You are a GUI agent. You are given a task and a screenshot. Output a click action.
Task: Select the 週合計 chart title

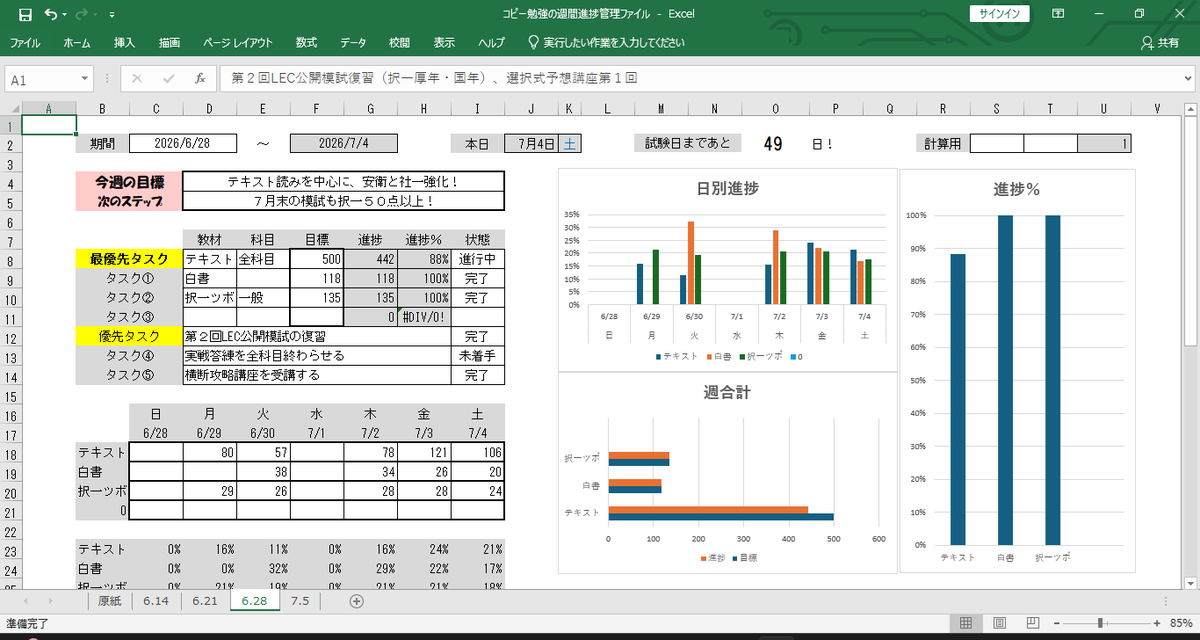coord(727,392)
